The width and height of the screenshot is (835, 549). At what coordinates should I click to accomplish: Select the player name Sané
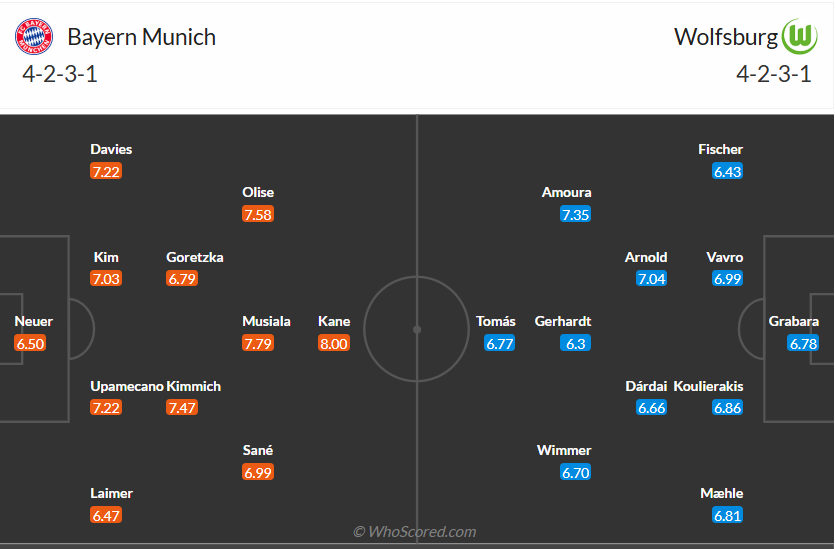pyautogui.click(x=258, y=451)
